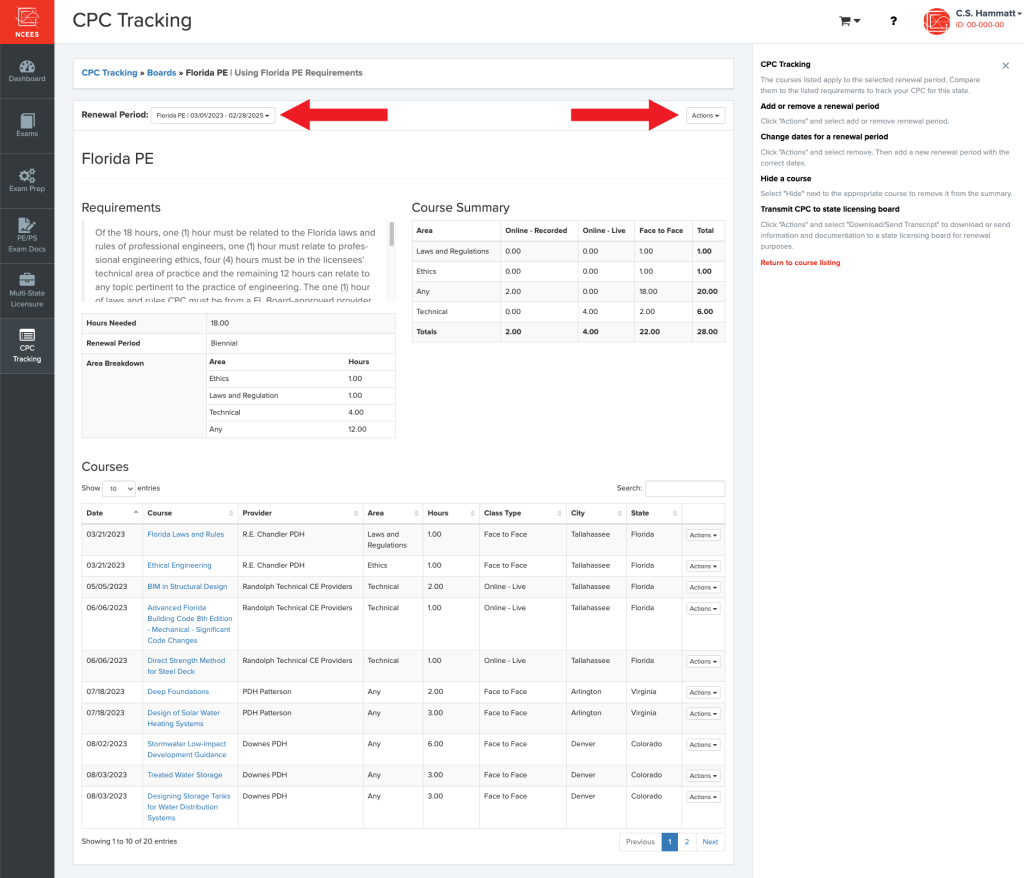This screenshot has width=1024, height=878.
Task: Open the Dashboard from the sidebar
Action: point(27,70)
